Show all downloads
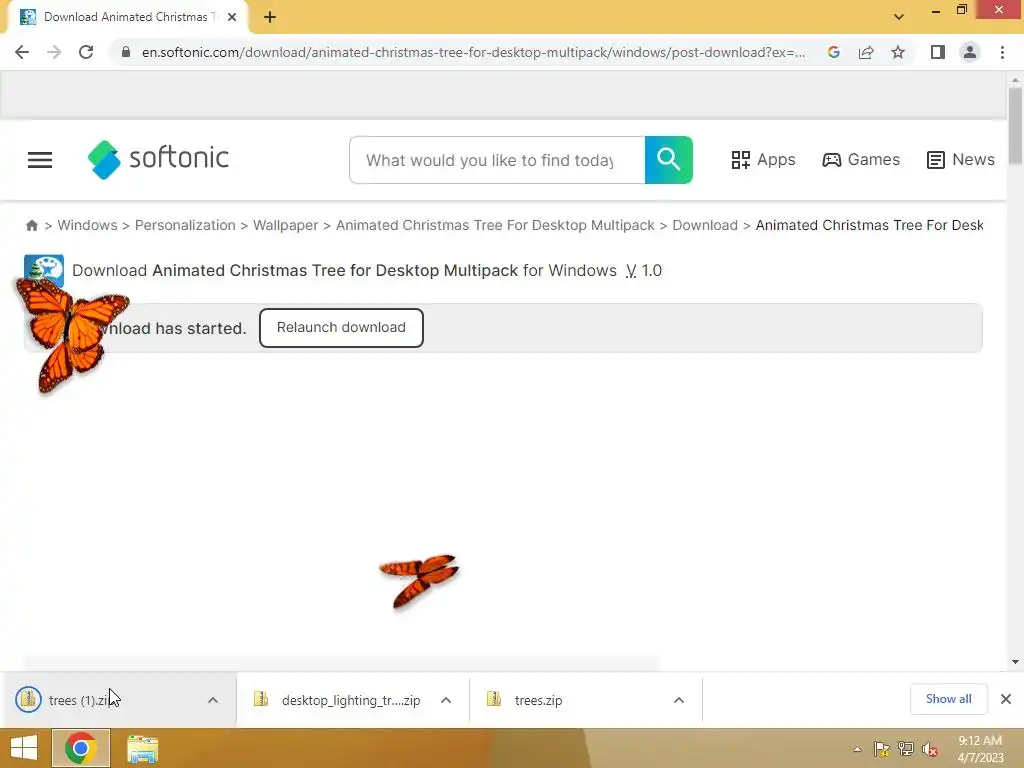The height and width of the screenshot is (768, 1024). pos(948,699)
